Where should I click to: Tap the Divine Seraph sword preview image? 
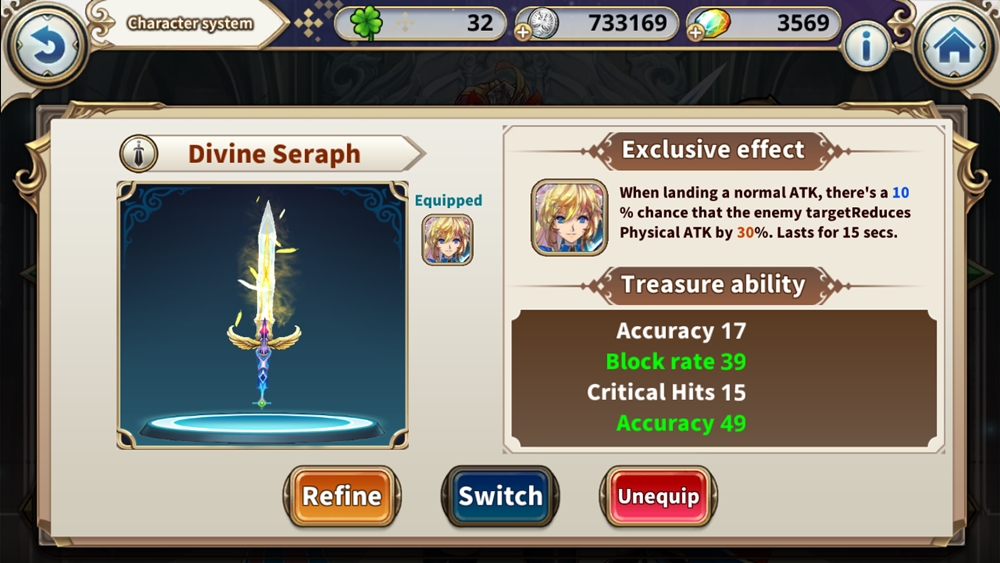tap(262, 316)
